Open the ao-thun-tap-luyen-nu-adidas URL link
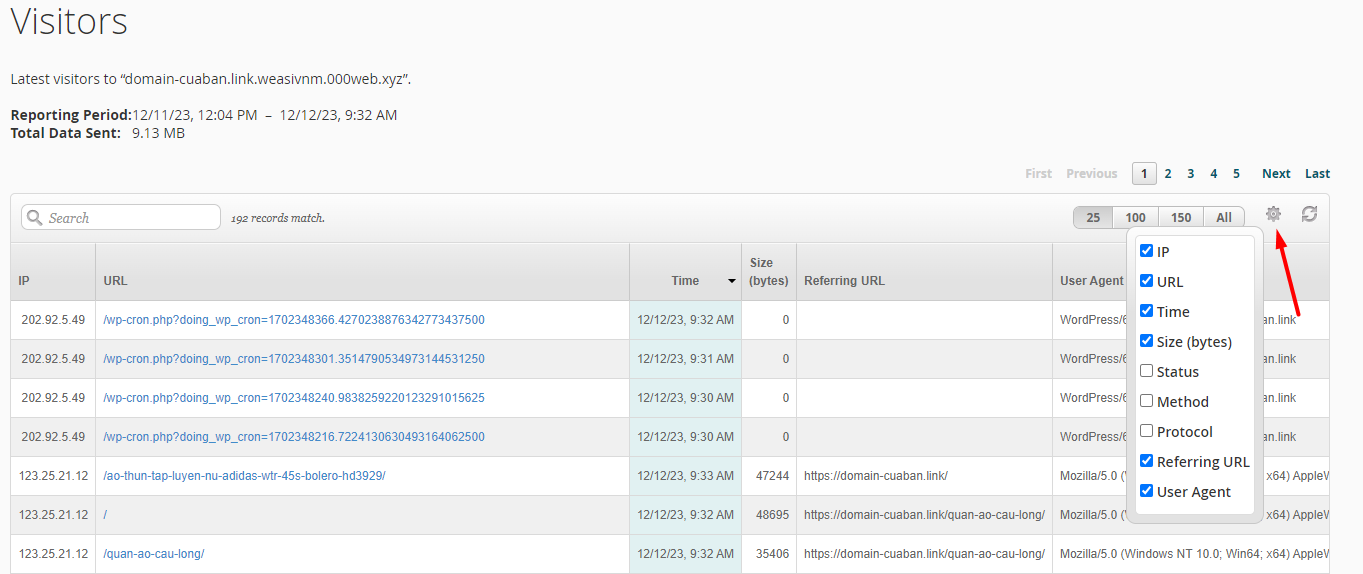The height and width of the screenshot is (574, 1363). pos(244,476)
